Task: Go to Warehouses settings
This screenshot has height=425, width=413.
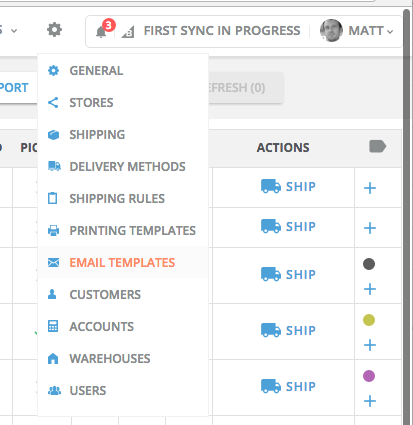Action: click(123, 359)
